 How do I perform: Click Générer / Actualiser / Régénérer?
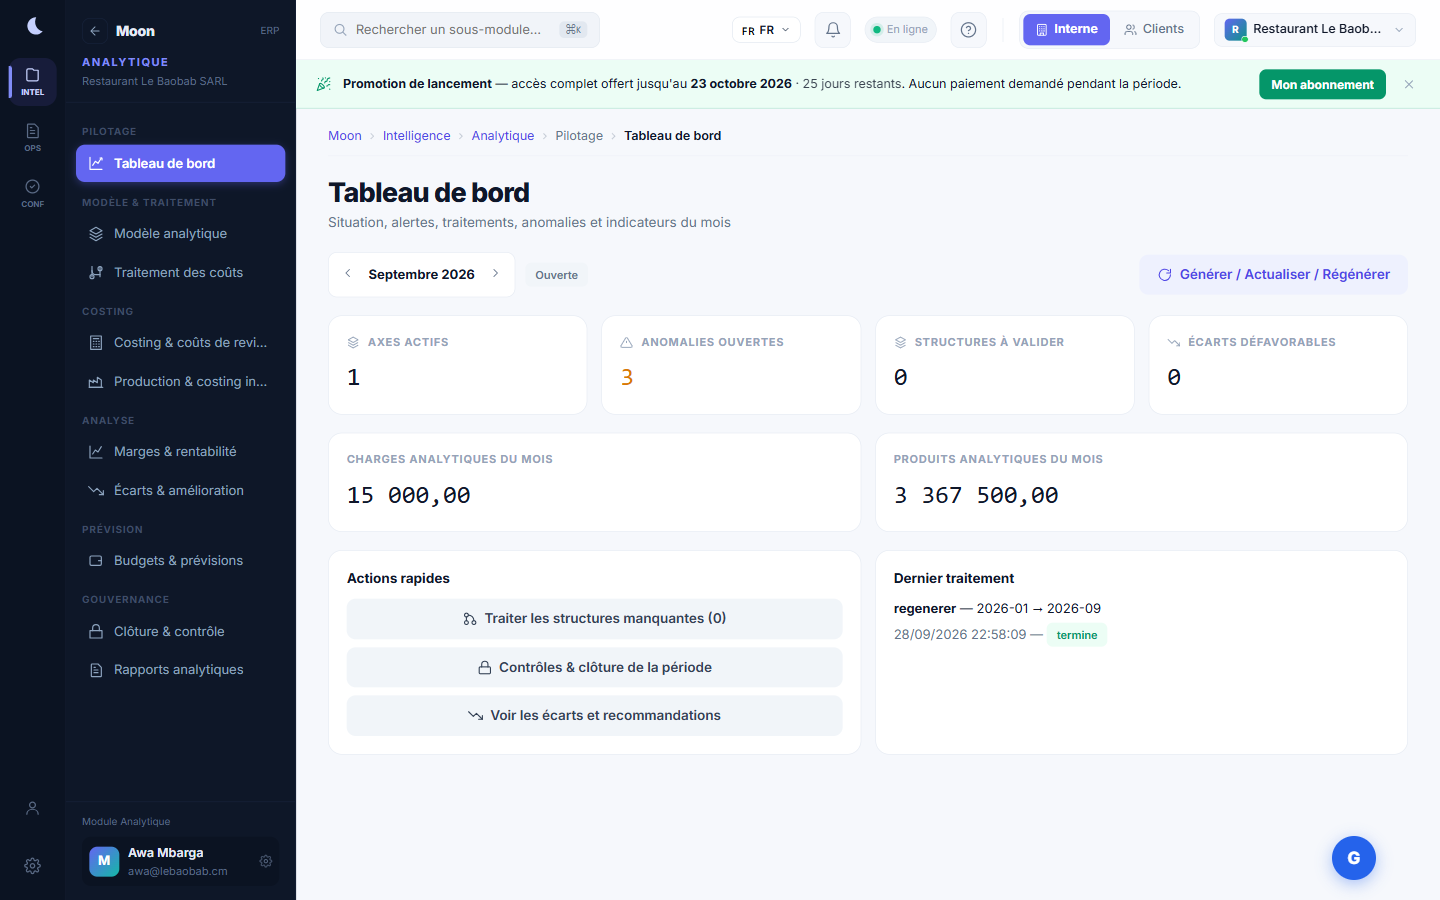click(1274, 275)
